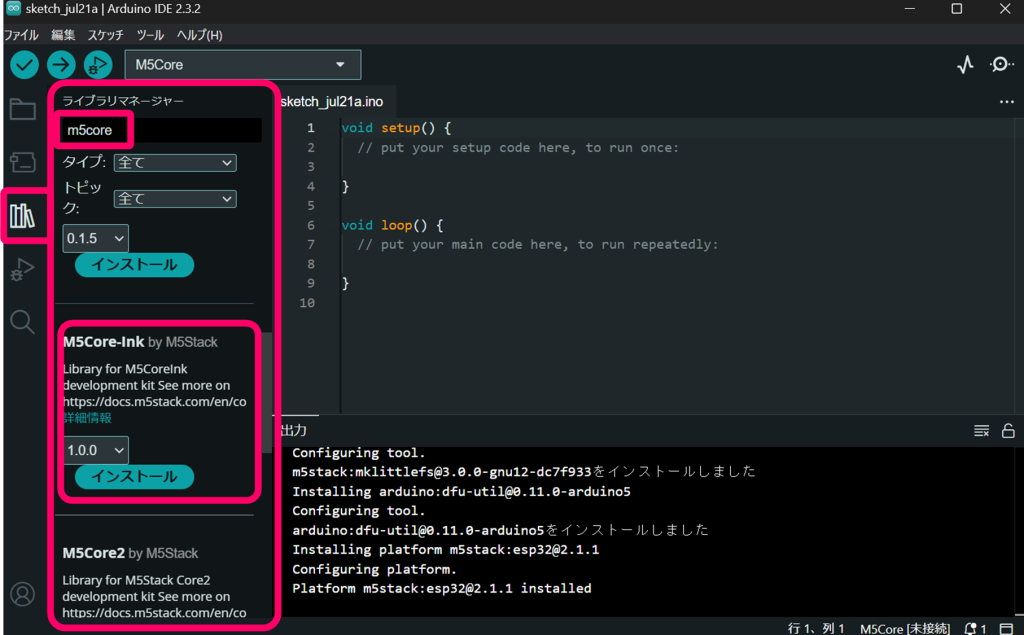Click the Verify checkmark button
The height and width of the screenshot is (635, 1024).
(24, 65)
